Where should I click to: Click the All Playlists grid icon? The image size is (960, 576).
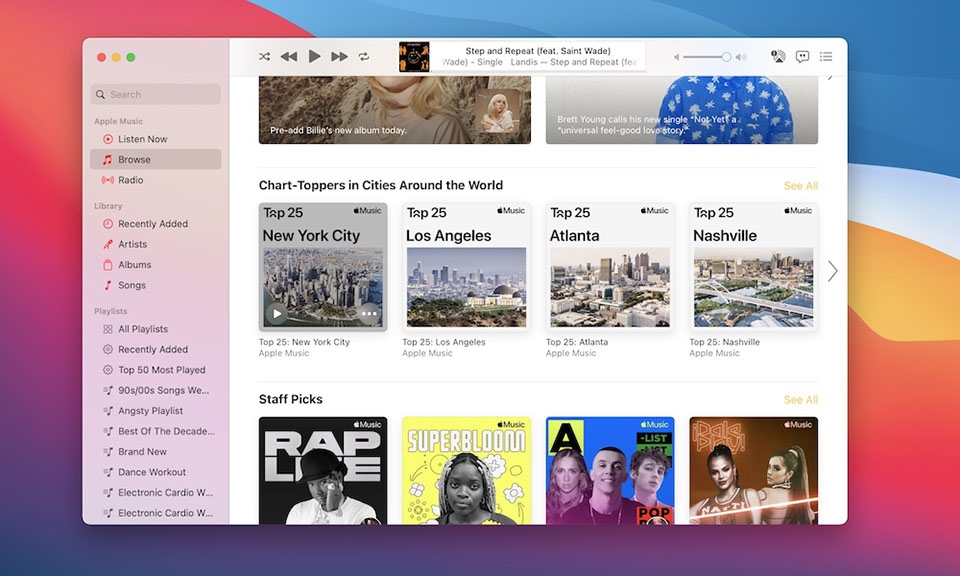pos(108,329)
